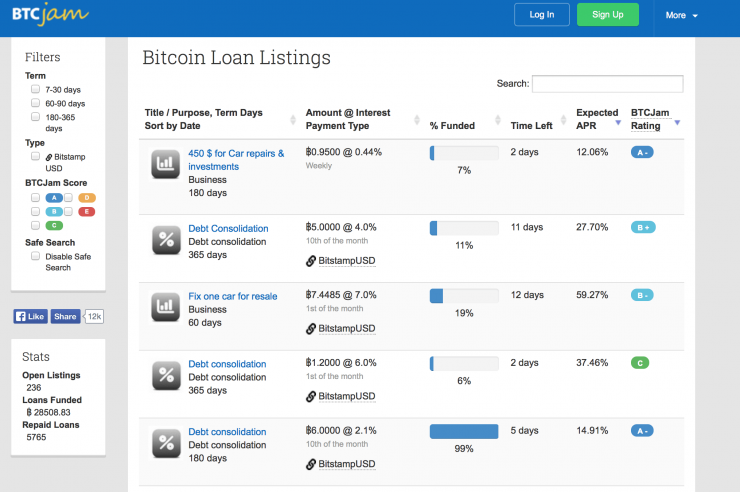Click the 19% funded progress bar
The height and width of the screenshot is (492, 740).
(x=464, y=296)
